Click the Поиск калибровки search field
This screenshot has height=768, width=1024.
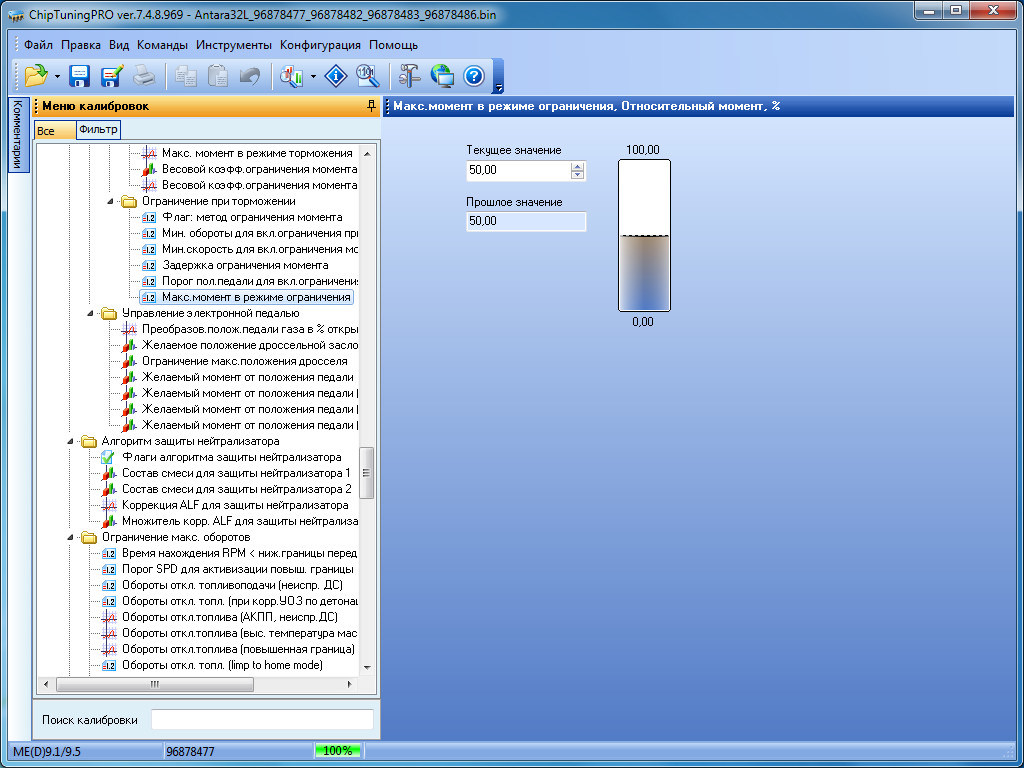tap(262, 720)
